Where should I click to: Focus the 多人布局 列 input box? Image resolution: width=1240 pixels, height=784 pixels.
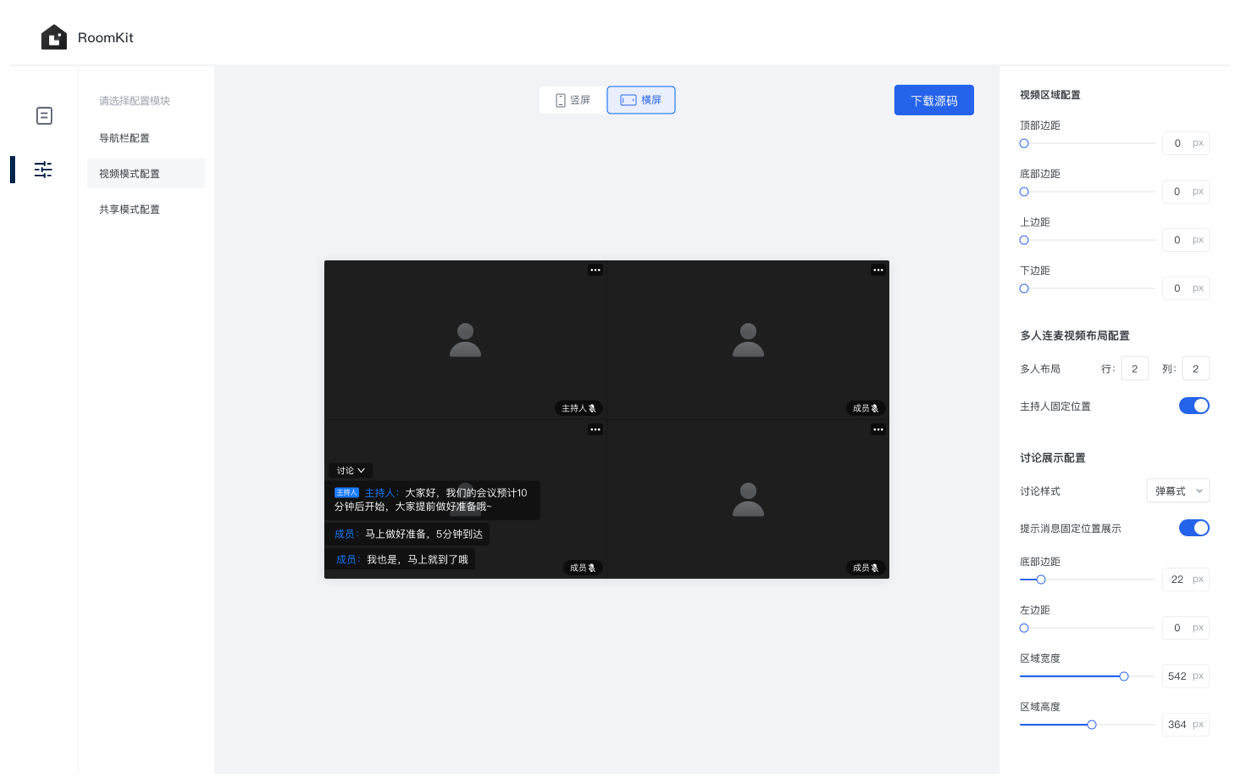pos(1196,369)
